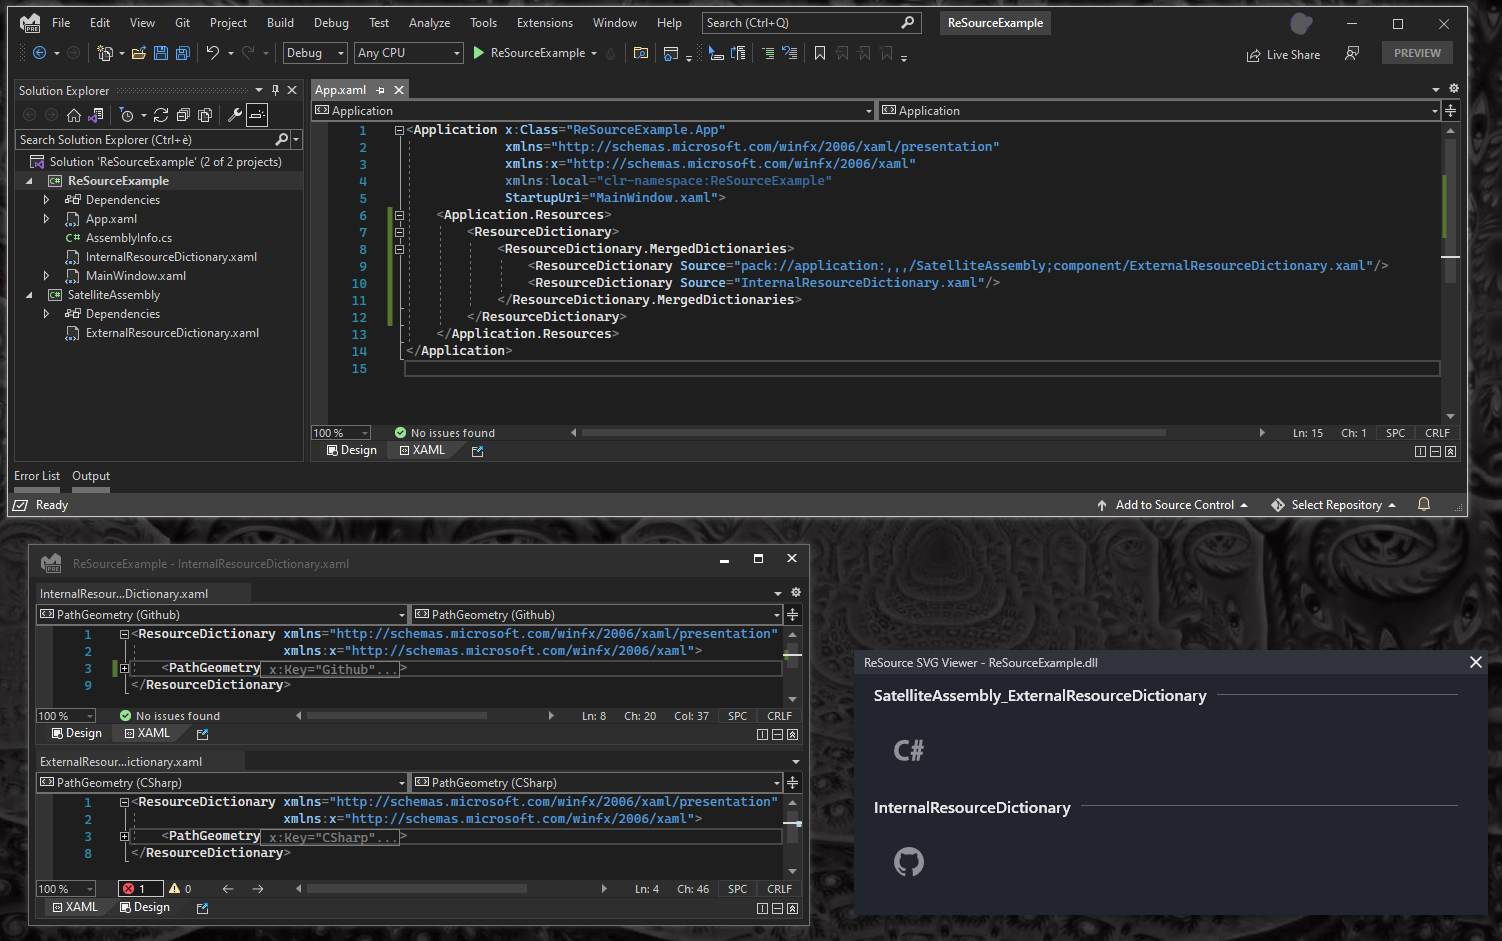Click Add to Source Control
The width and height of the screenshot is (1502, 941).
coord(1174,505)
